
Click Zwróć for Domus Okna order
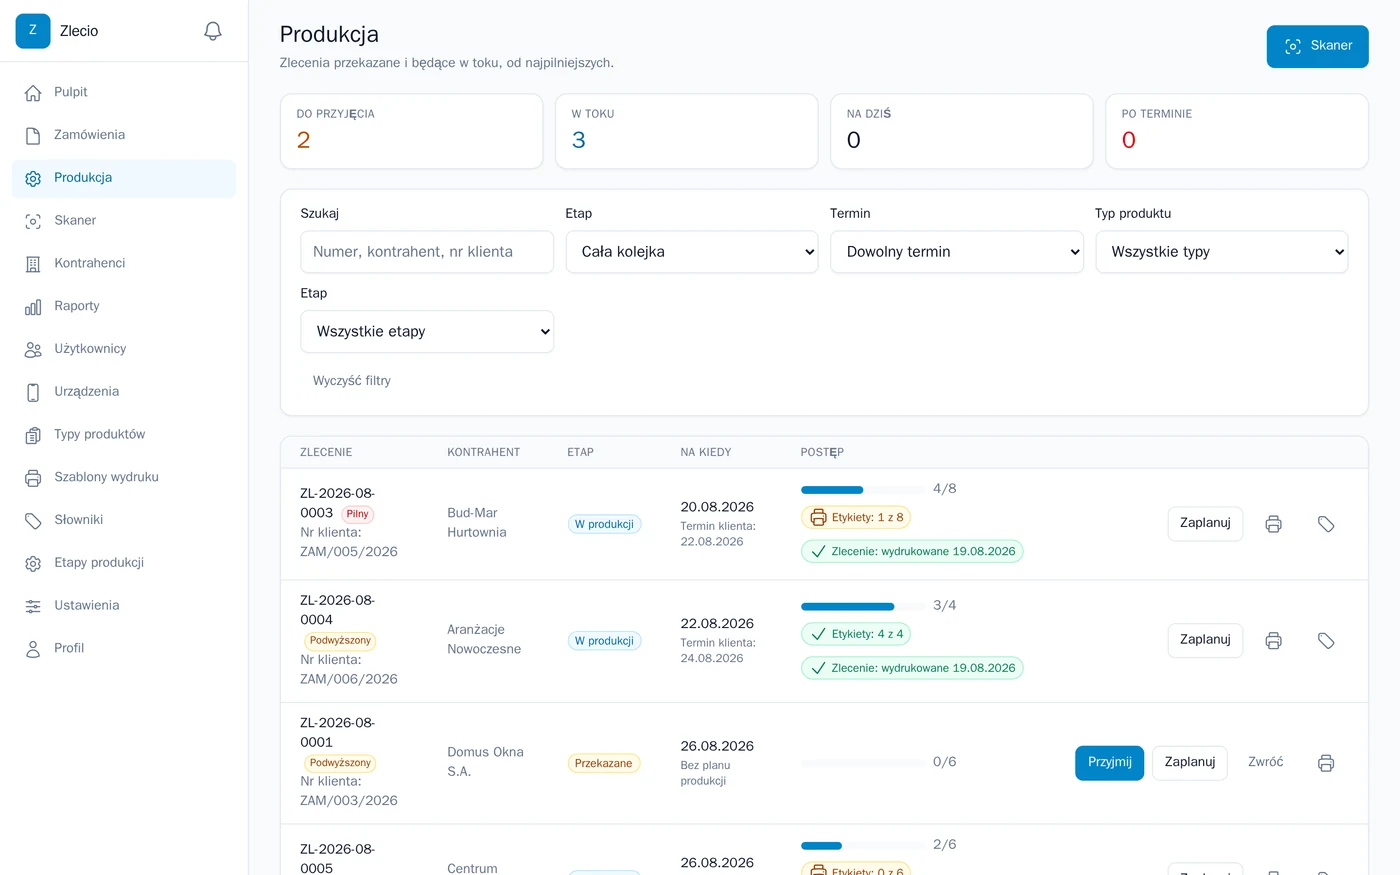point(1265,763)
